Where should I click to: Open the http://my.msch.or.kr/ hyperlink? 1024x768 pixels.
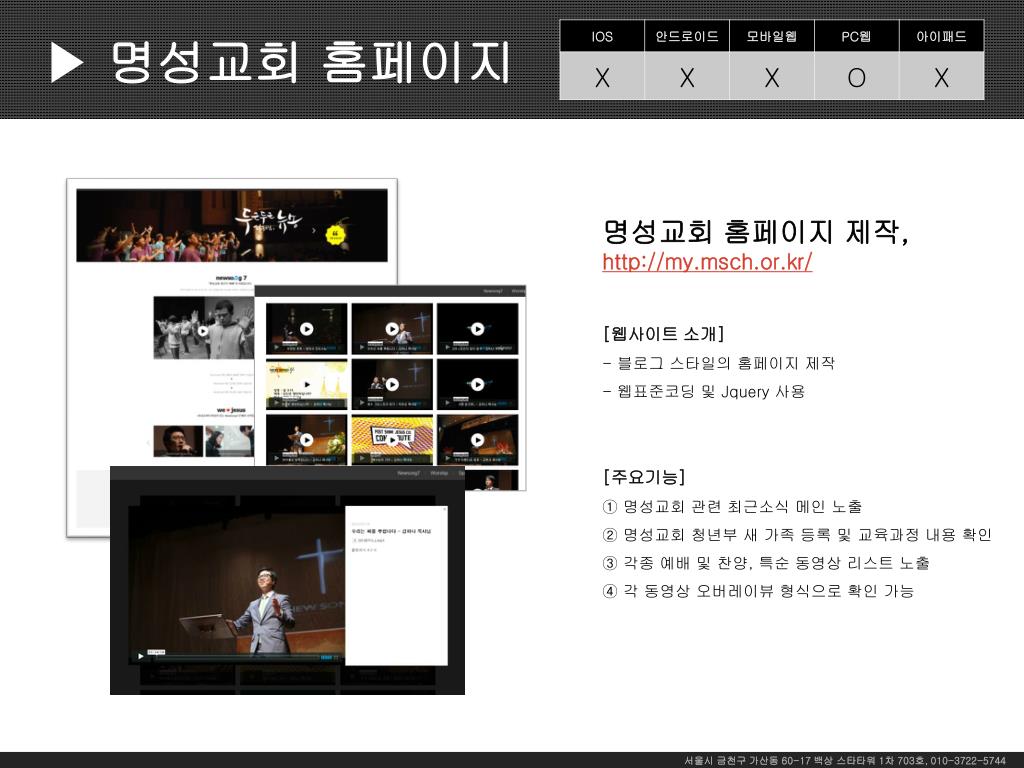[x=707, y=262]
